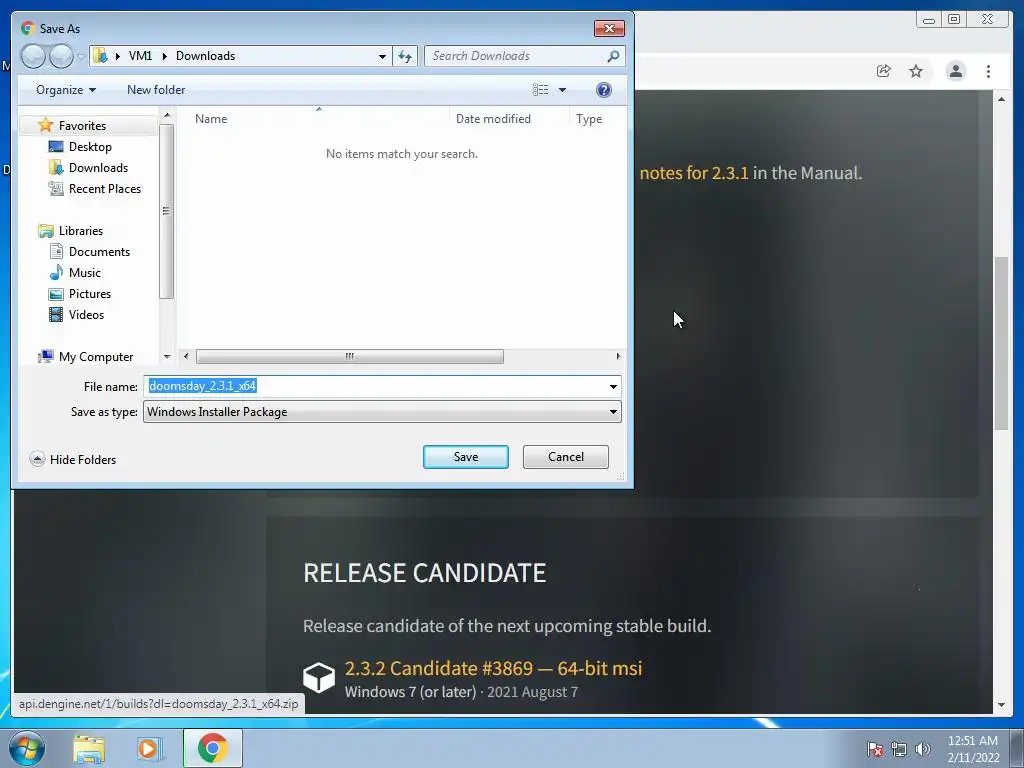The height and width of the screenshot is (768, 1024).
Task: Click the file list scroll left arrow
Action: [186, 356]
